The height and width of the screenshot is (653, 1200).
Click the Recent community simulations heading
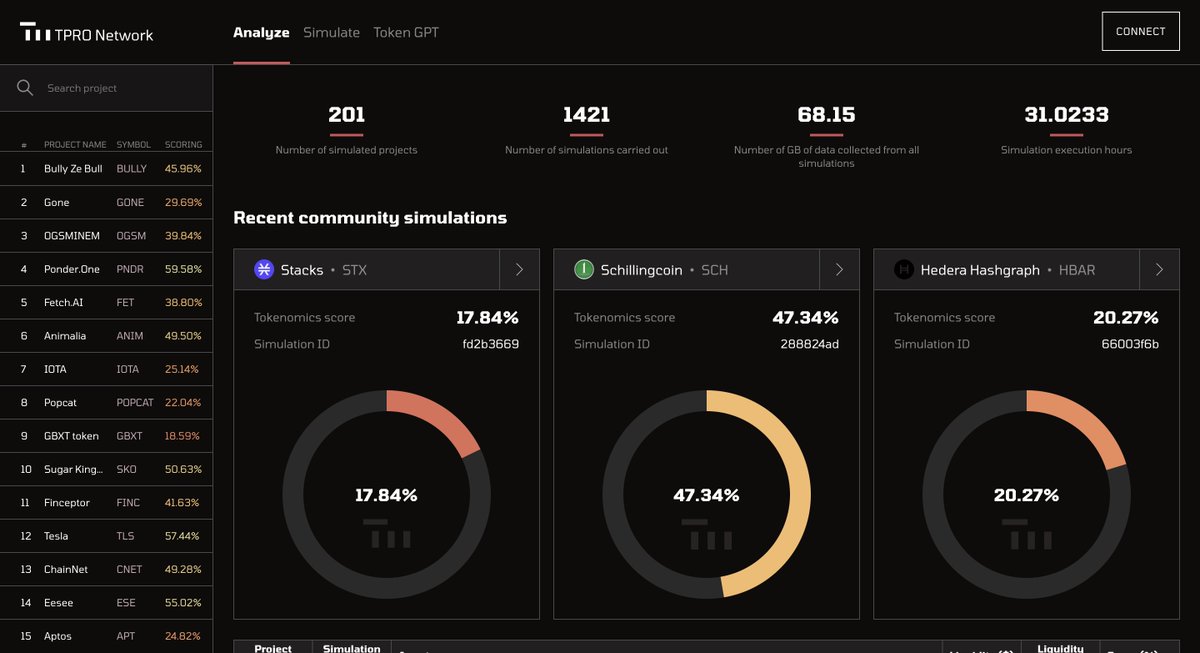coord(370,217)
